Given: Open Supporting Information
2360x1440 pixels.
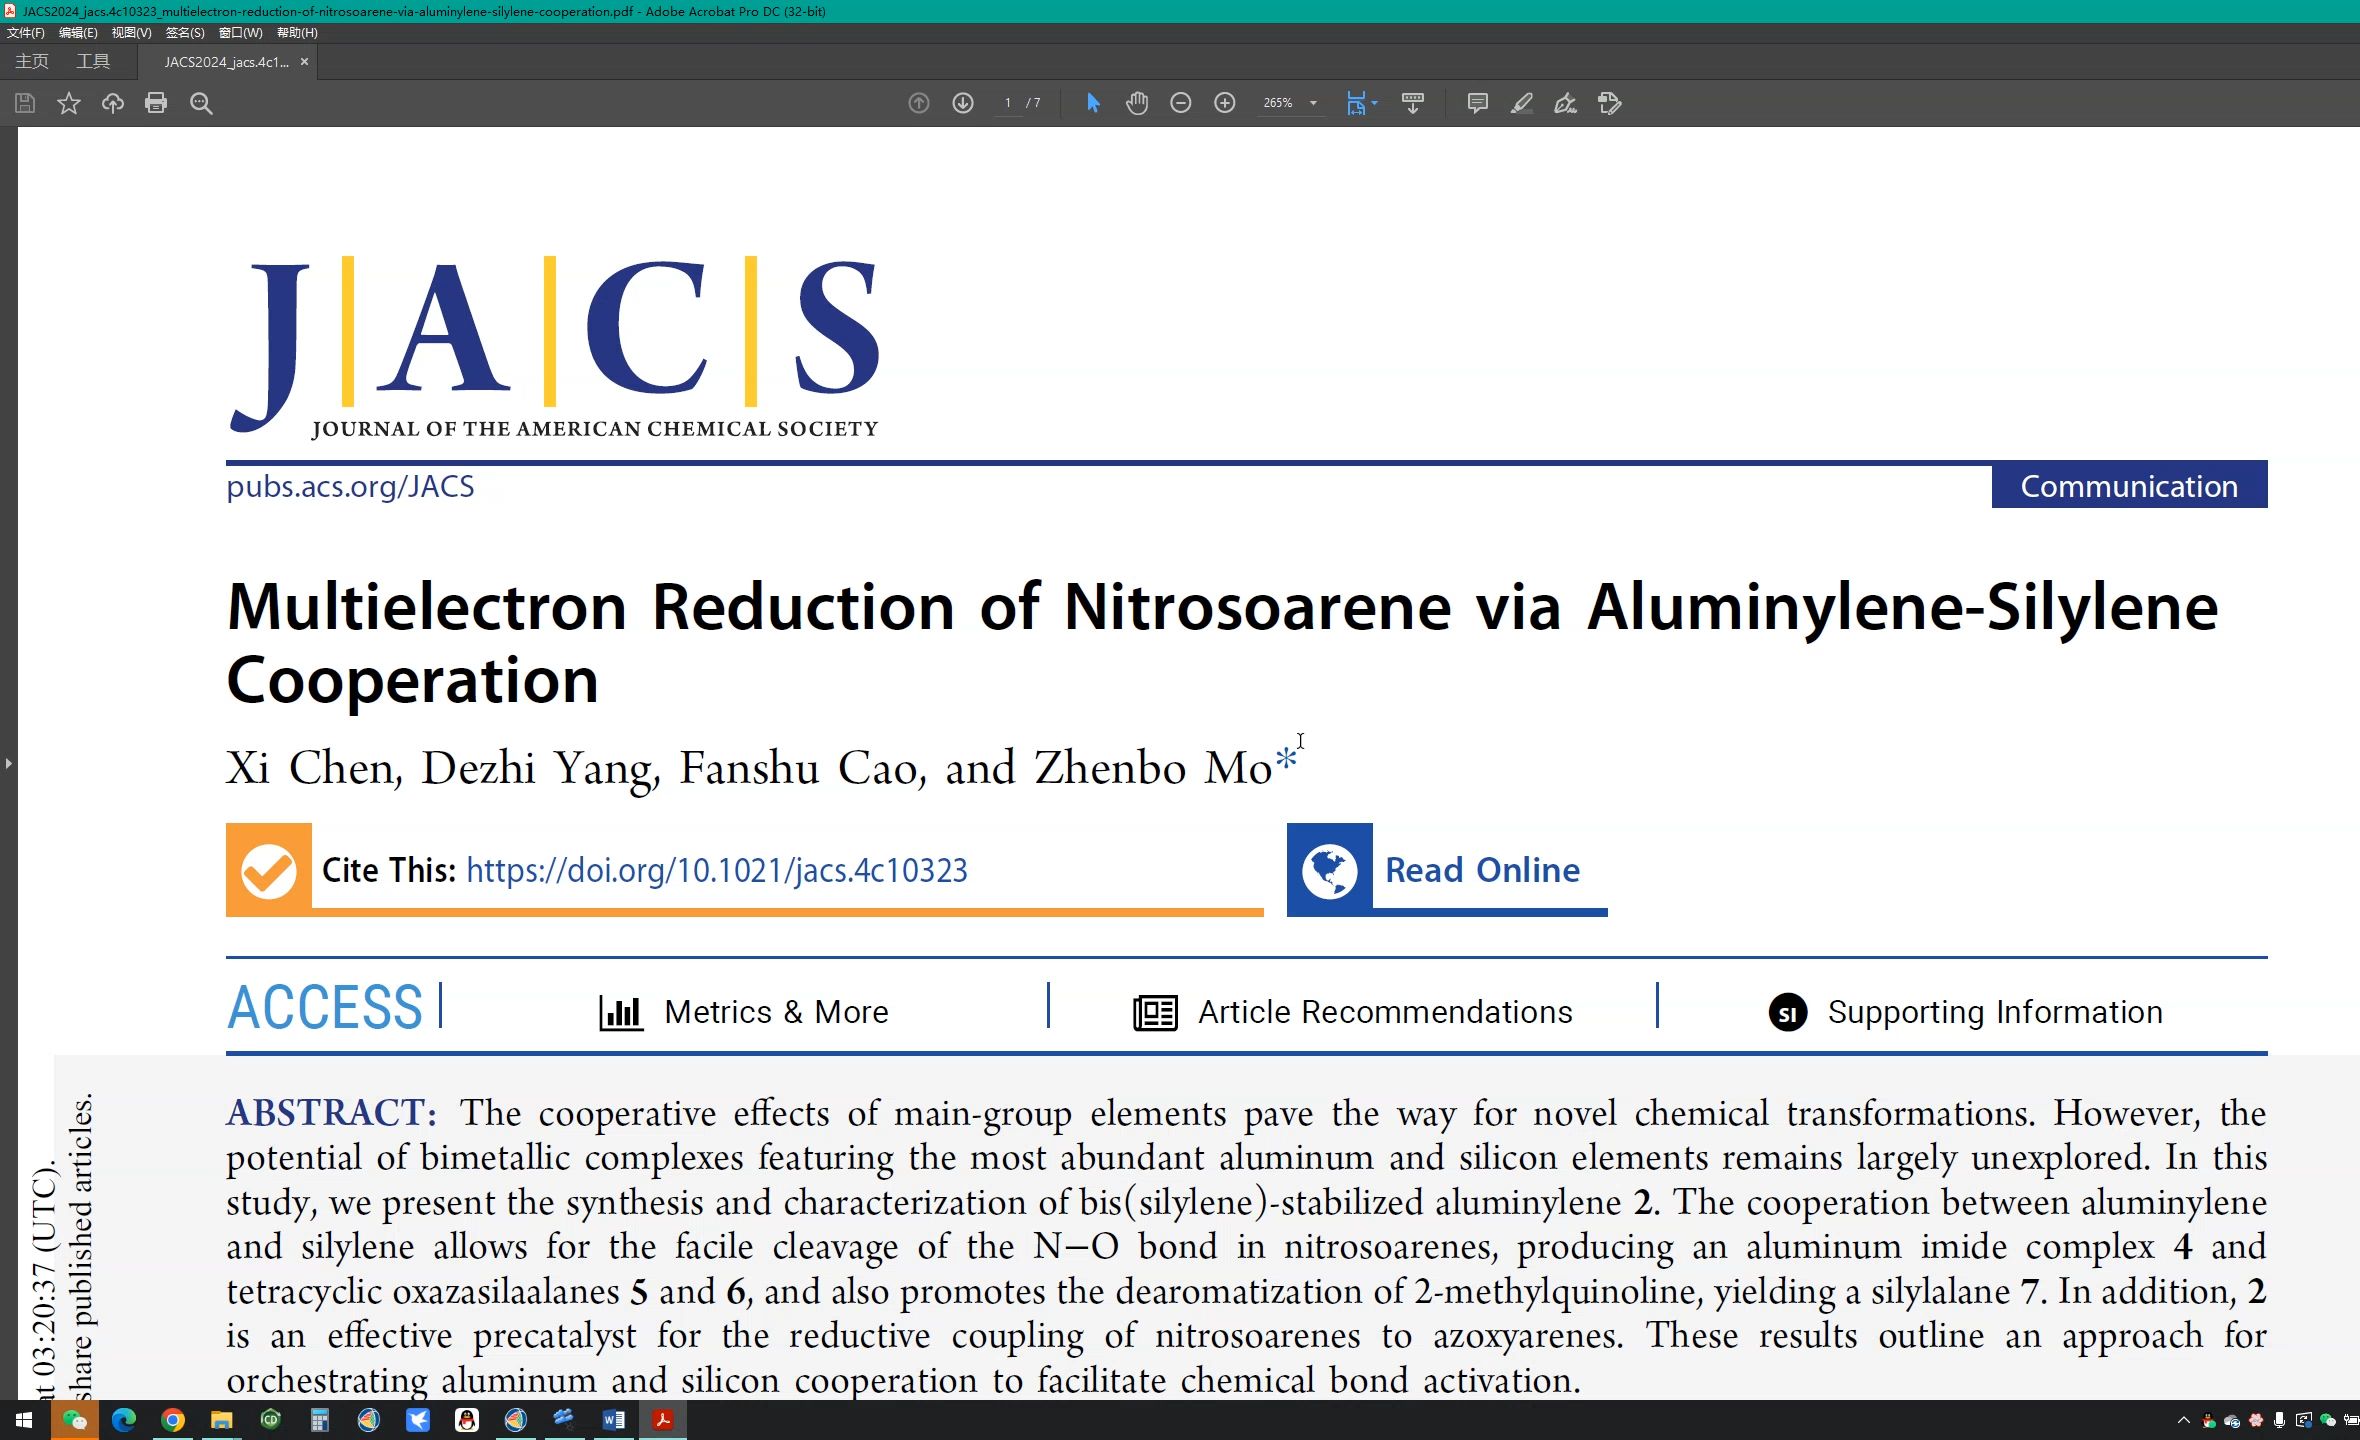Looking at the screenshot, I should click(x=1995, y=1012).
